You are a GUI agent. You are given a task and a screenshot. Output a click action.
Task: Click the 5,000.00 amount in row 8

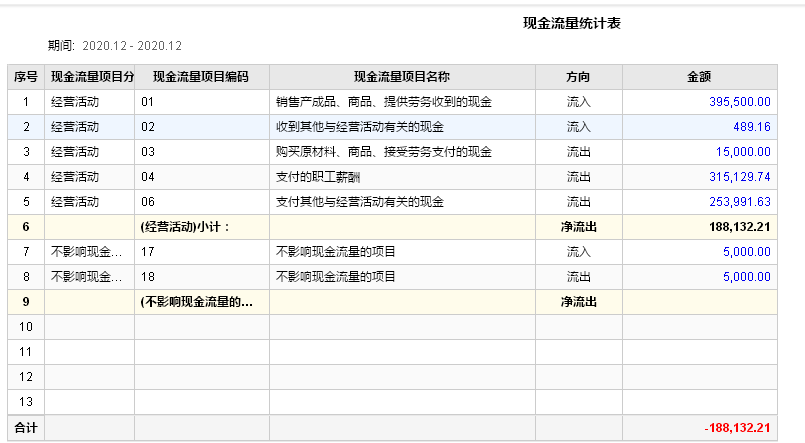point(746,277)
